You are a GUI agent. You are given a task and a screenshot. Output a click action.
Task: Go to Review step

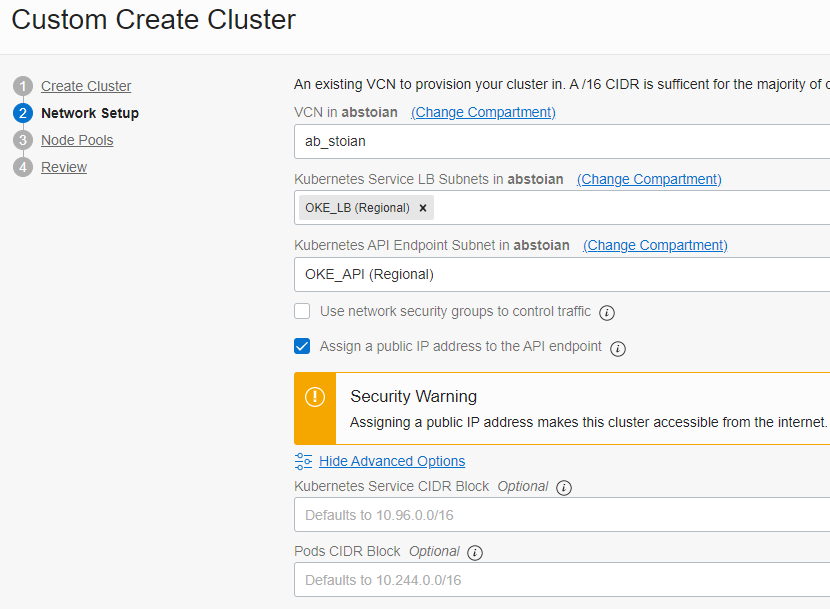click(64, 168)
